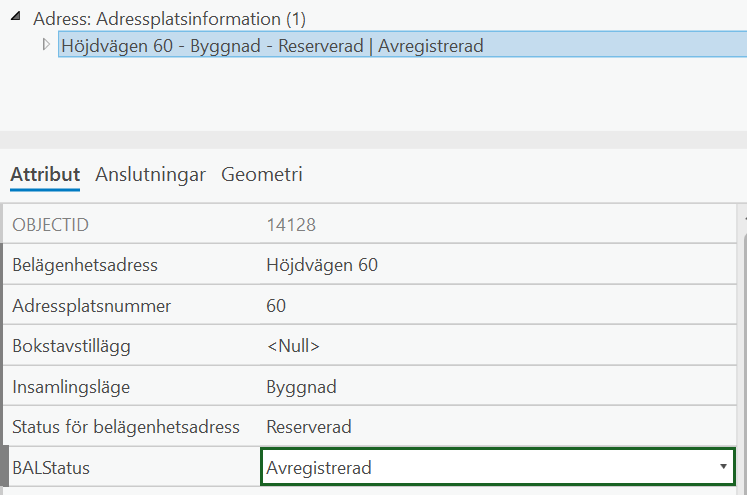Click the OBJECTID field label

(x=50, y=225)
